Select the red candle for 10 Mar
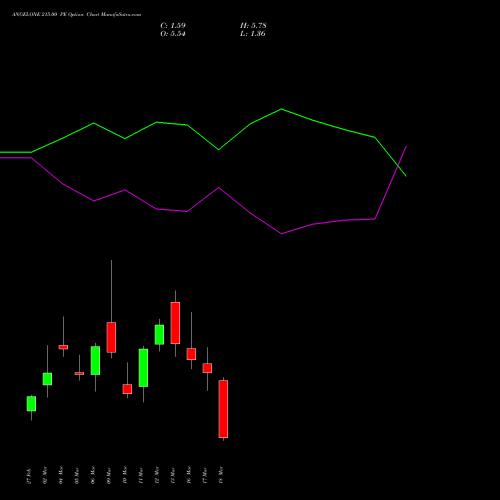 tap(127, 389)
